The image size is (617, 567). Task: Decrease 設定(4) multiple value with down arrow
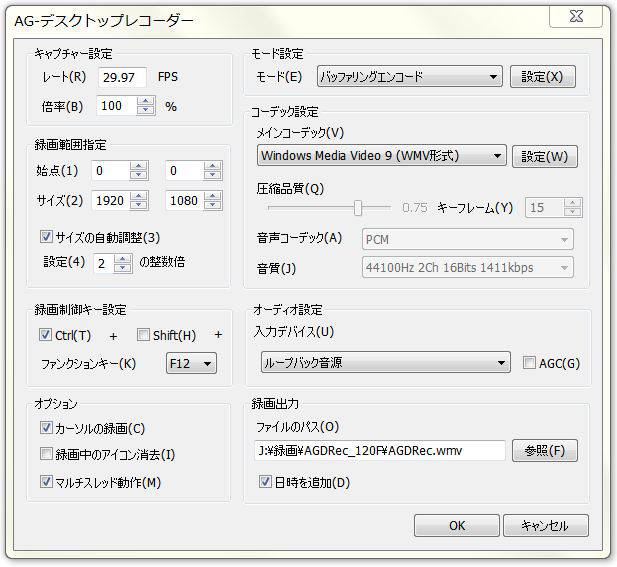tap(122, 268)
